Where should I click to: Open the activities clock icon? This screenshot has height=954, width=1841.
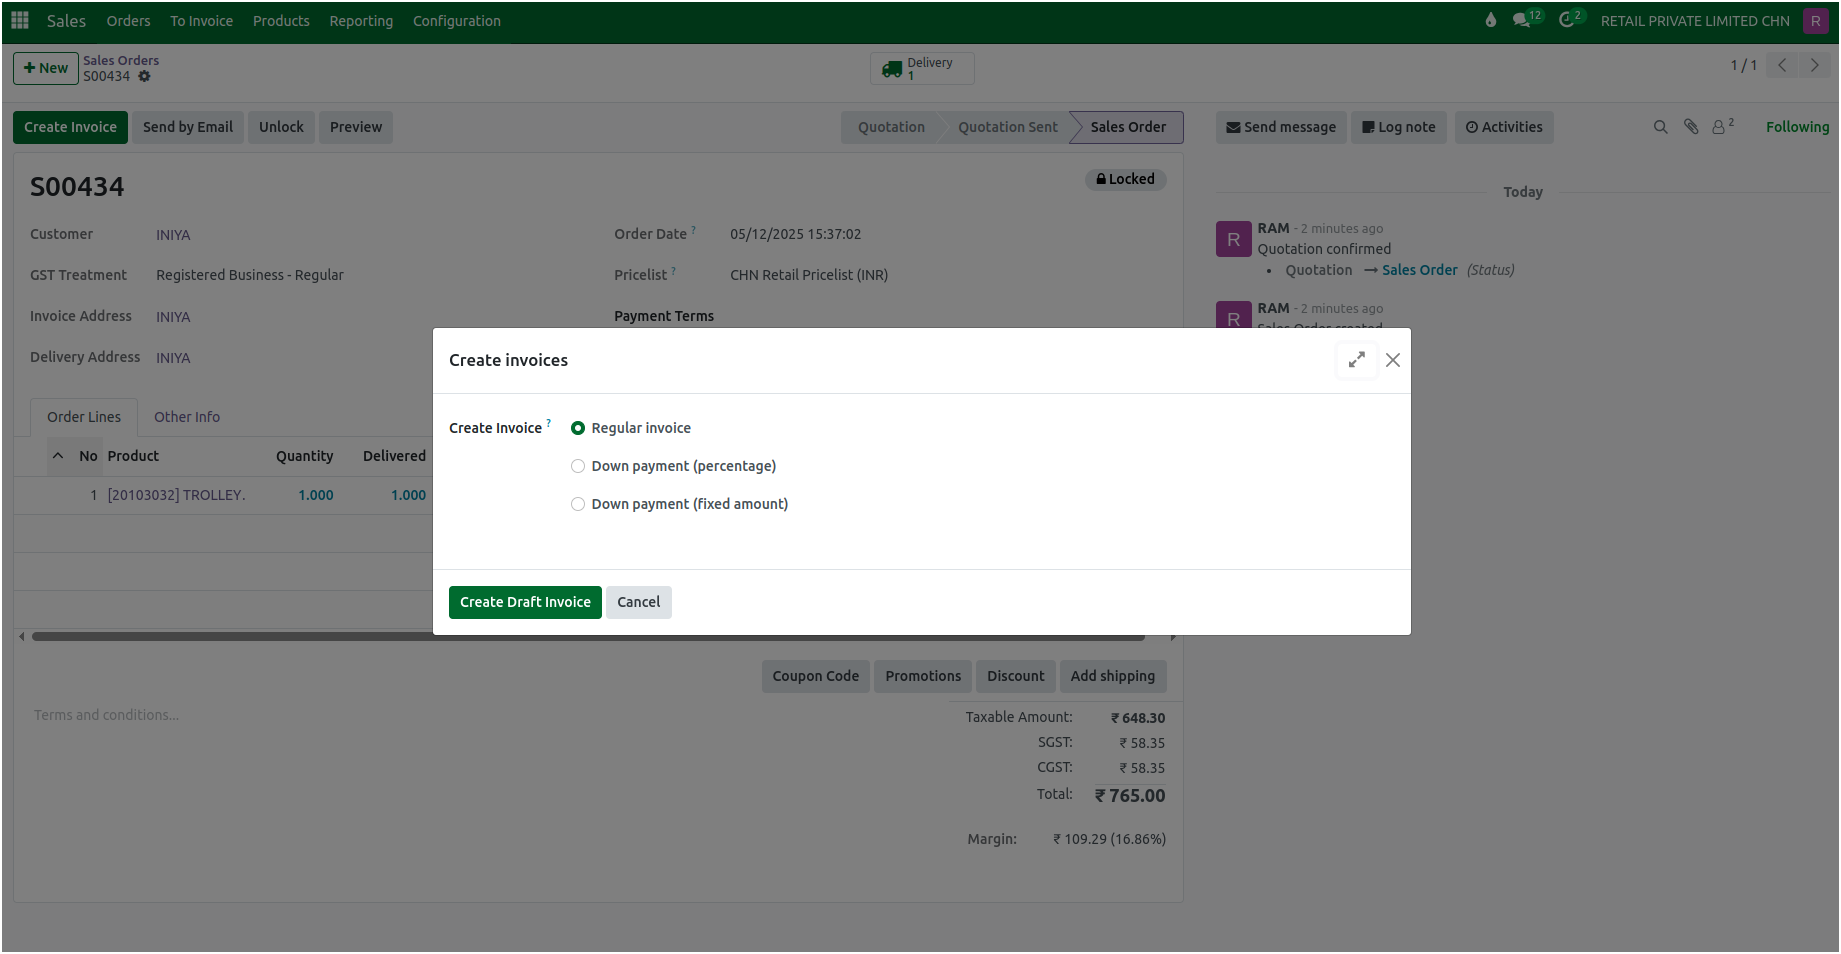tap(1566, 19)
